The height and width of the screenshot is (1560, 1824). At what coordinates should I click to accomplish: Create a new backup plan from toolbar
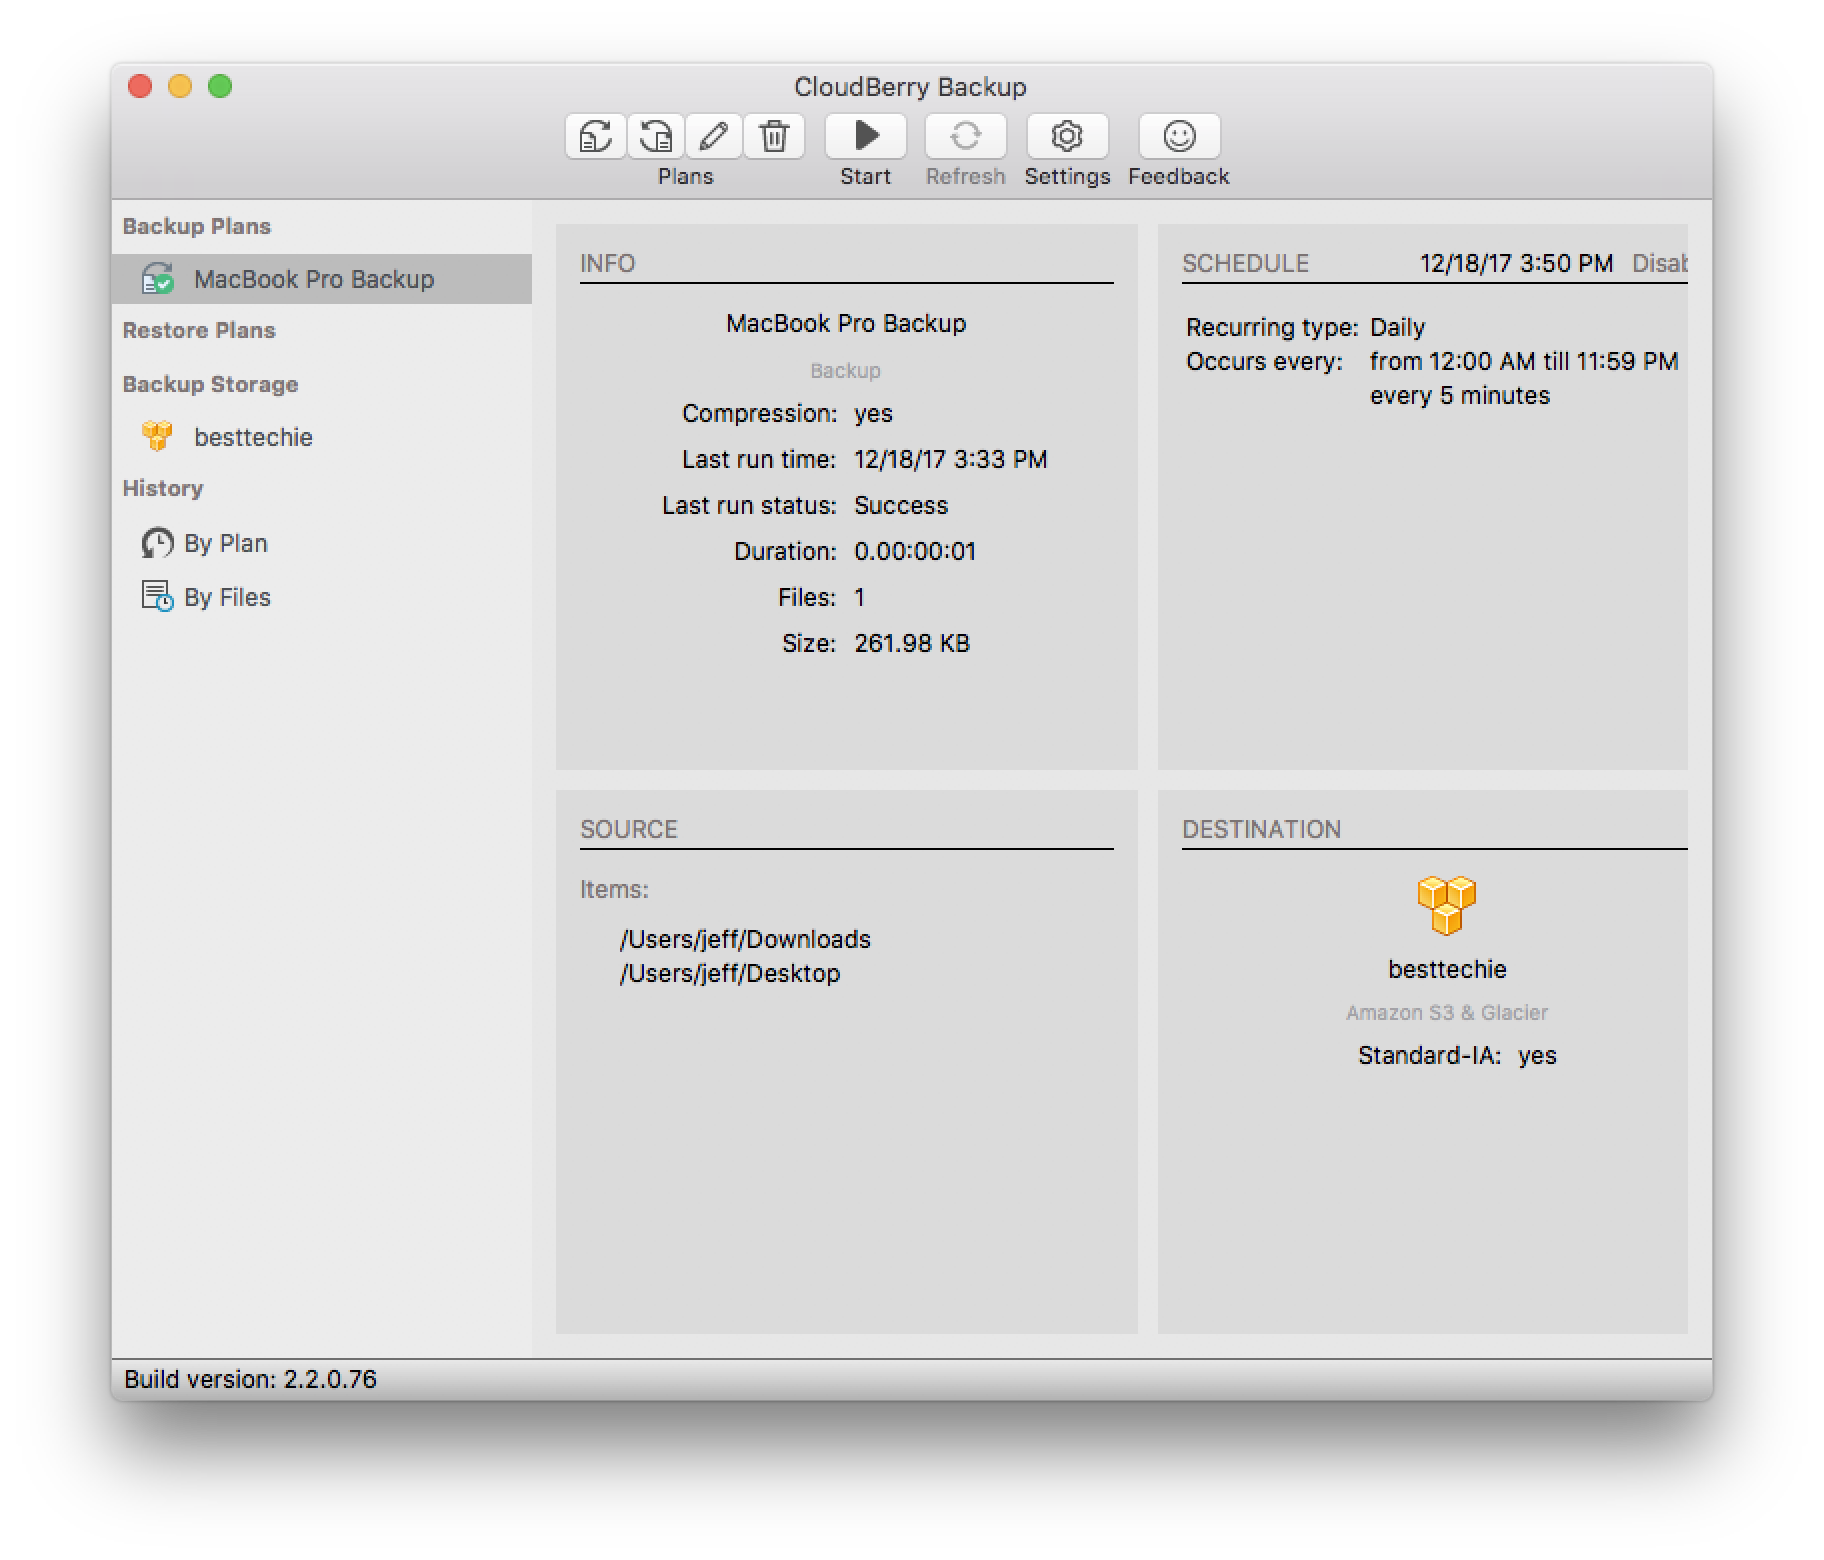tap(596, 136)
